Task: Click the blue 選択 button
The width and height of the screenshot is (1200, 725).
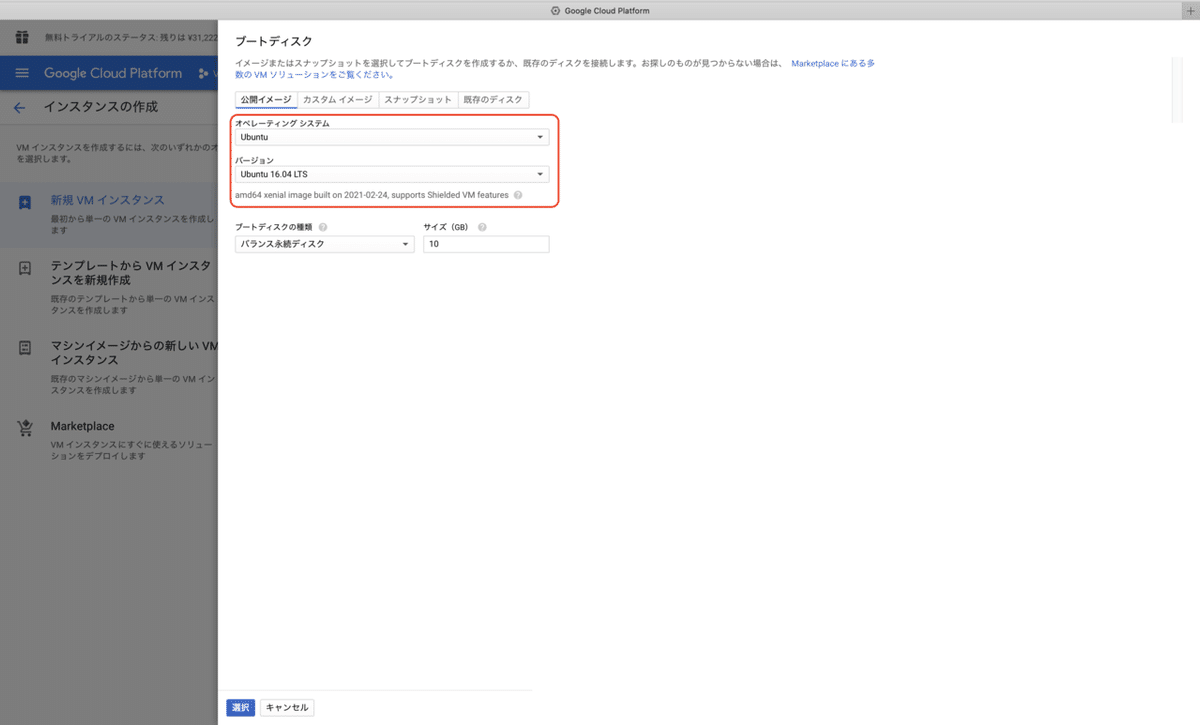Action: coord(241,707)
